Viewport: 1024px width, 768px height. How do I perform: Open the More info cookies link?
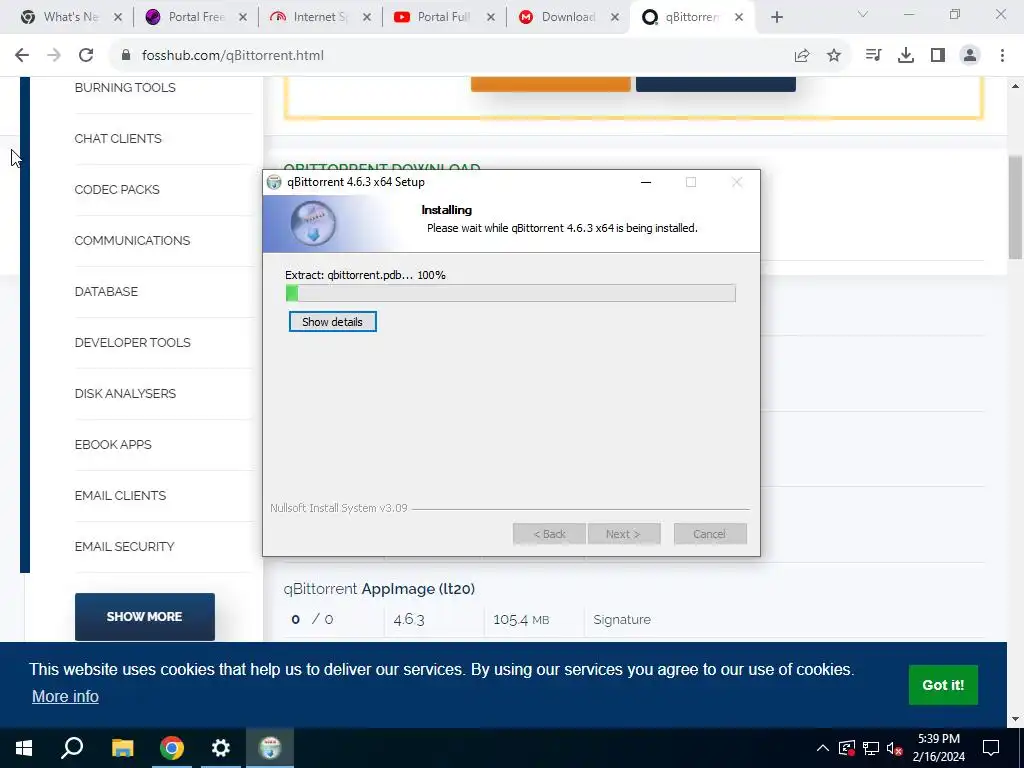(65, 696)
